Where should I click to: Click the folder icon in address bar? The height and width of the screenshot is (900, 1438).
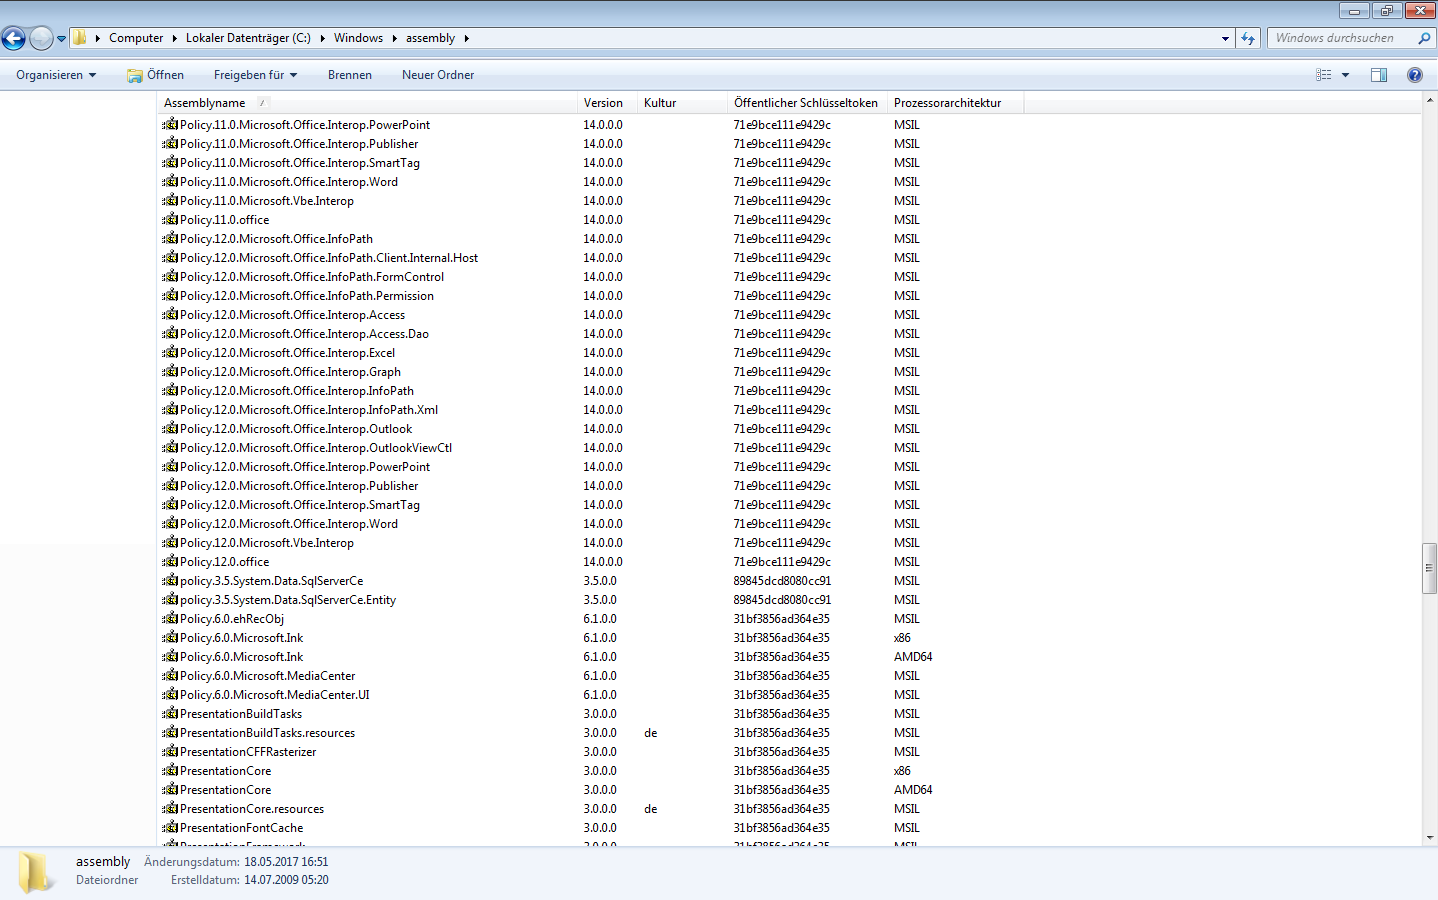79,38
